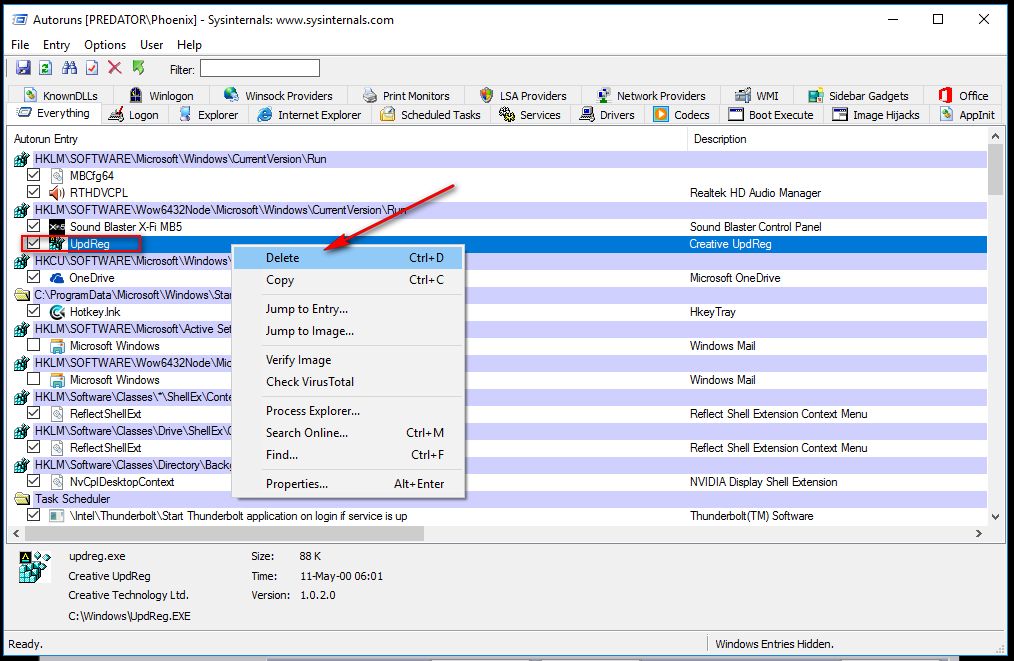Click the vertical scrollbar down arrow
Screen dimensions: 1014x661
995,516
